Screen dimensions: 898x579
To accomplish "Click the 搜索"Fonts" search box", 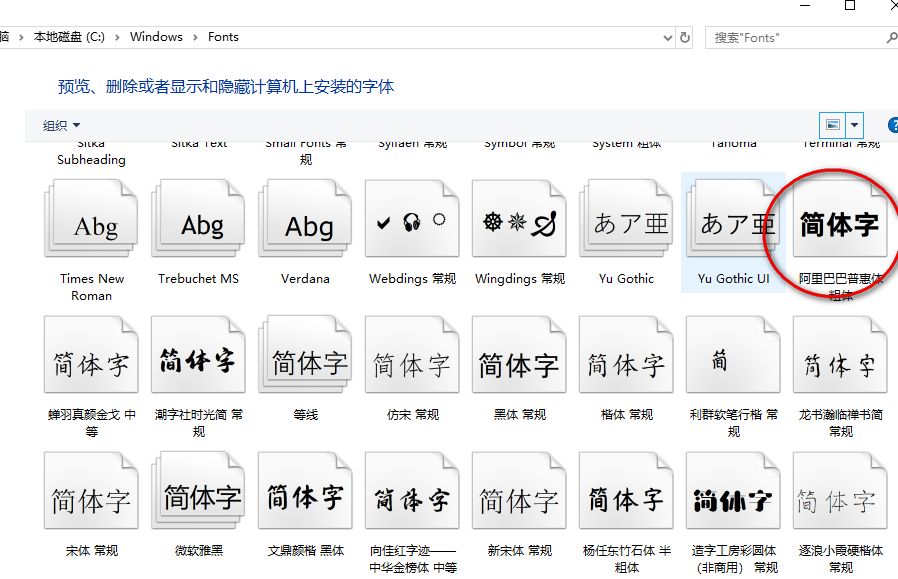I will pyautogui.click(x=795, y=37).
